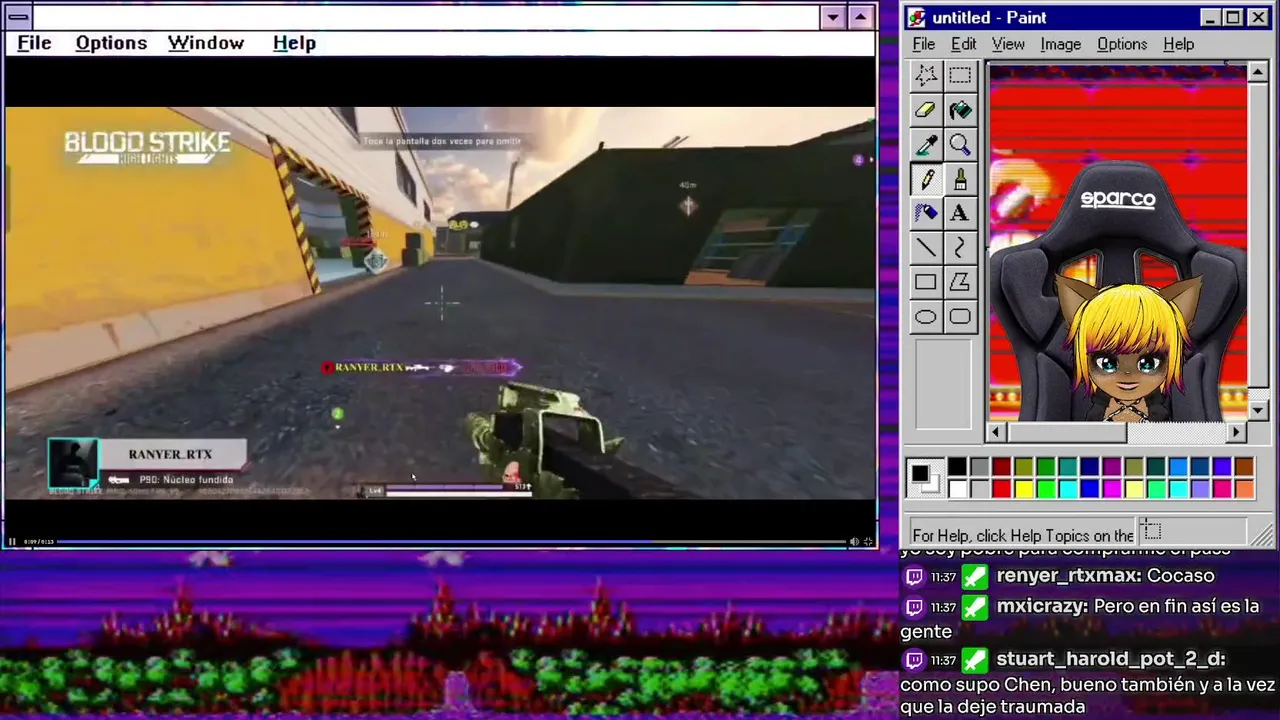Open Paint's Options menu
Viewport: 1280px width, 720px height.
tap(1122, 44)
